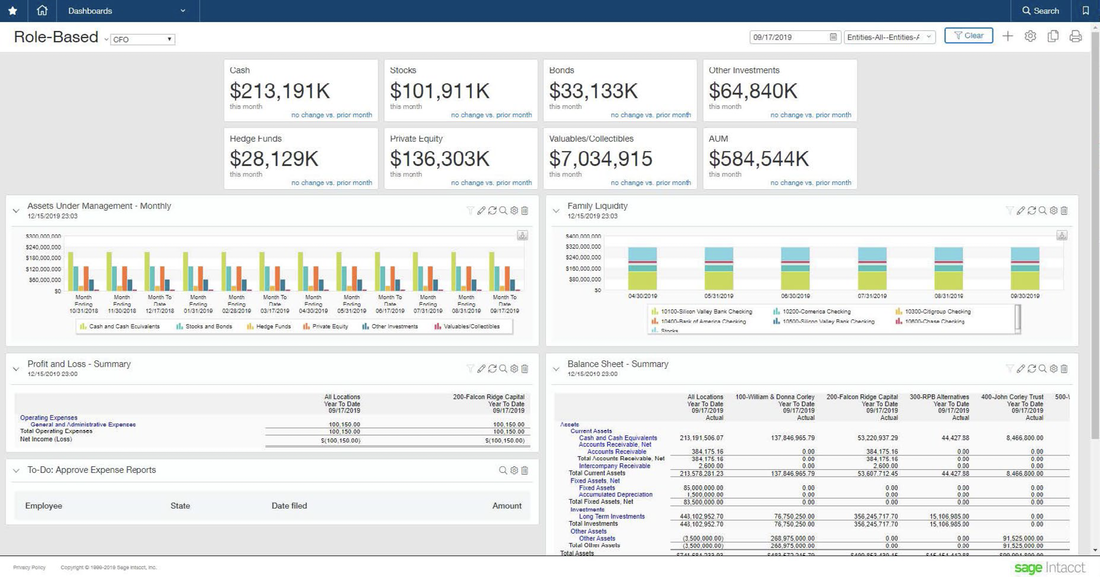Open Balance Sheet - Summary gear settings
1100x577 pixels.
coord(1053,369)
